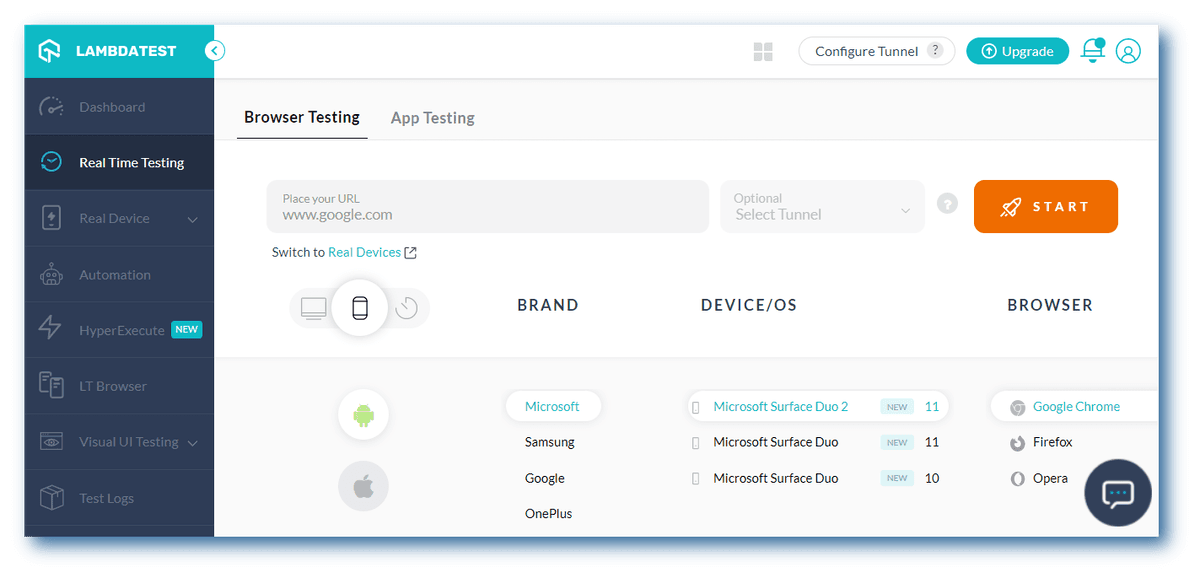Select the Samsung brand
The height and width of the screenshot is (578, 1200).
click(550, 442)
